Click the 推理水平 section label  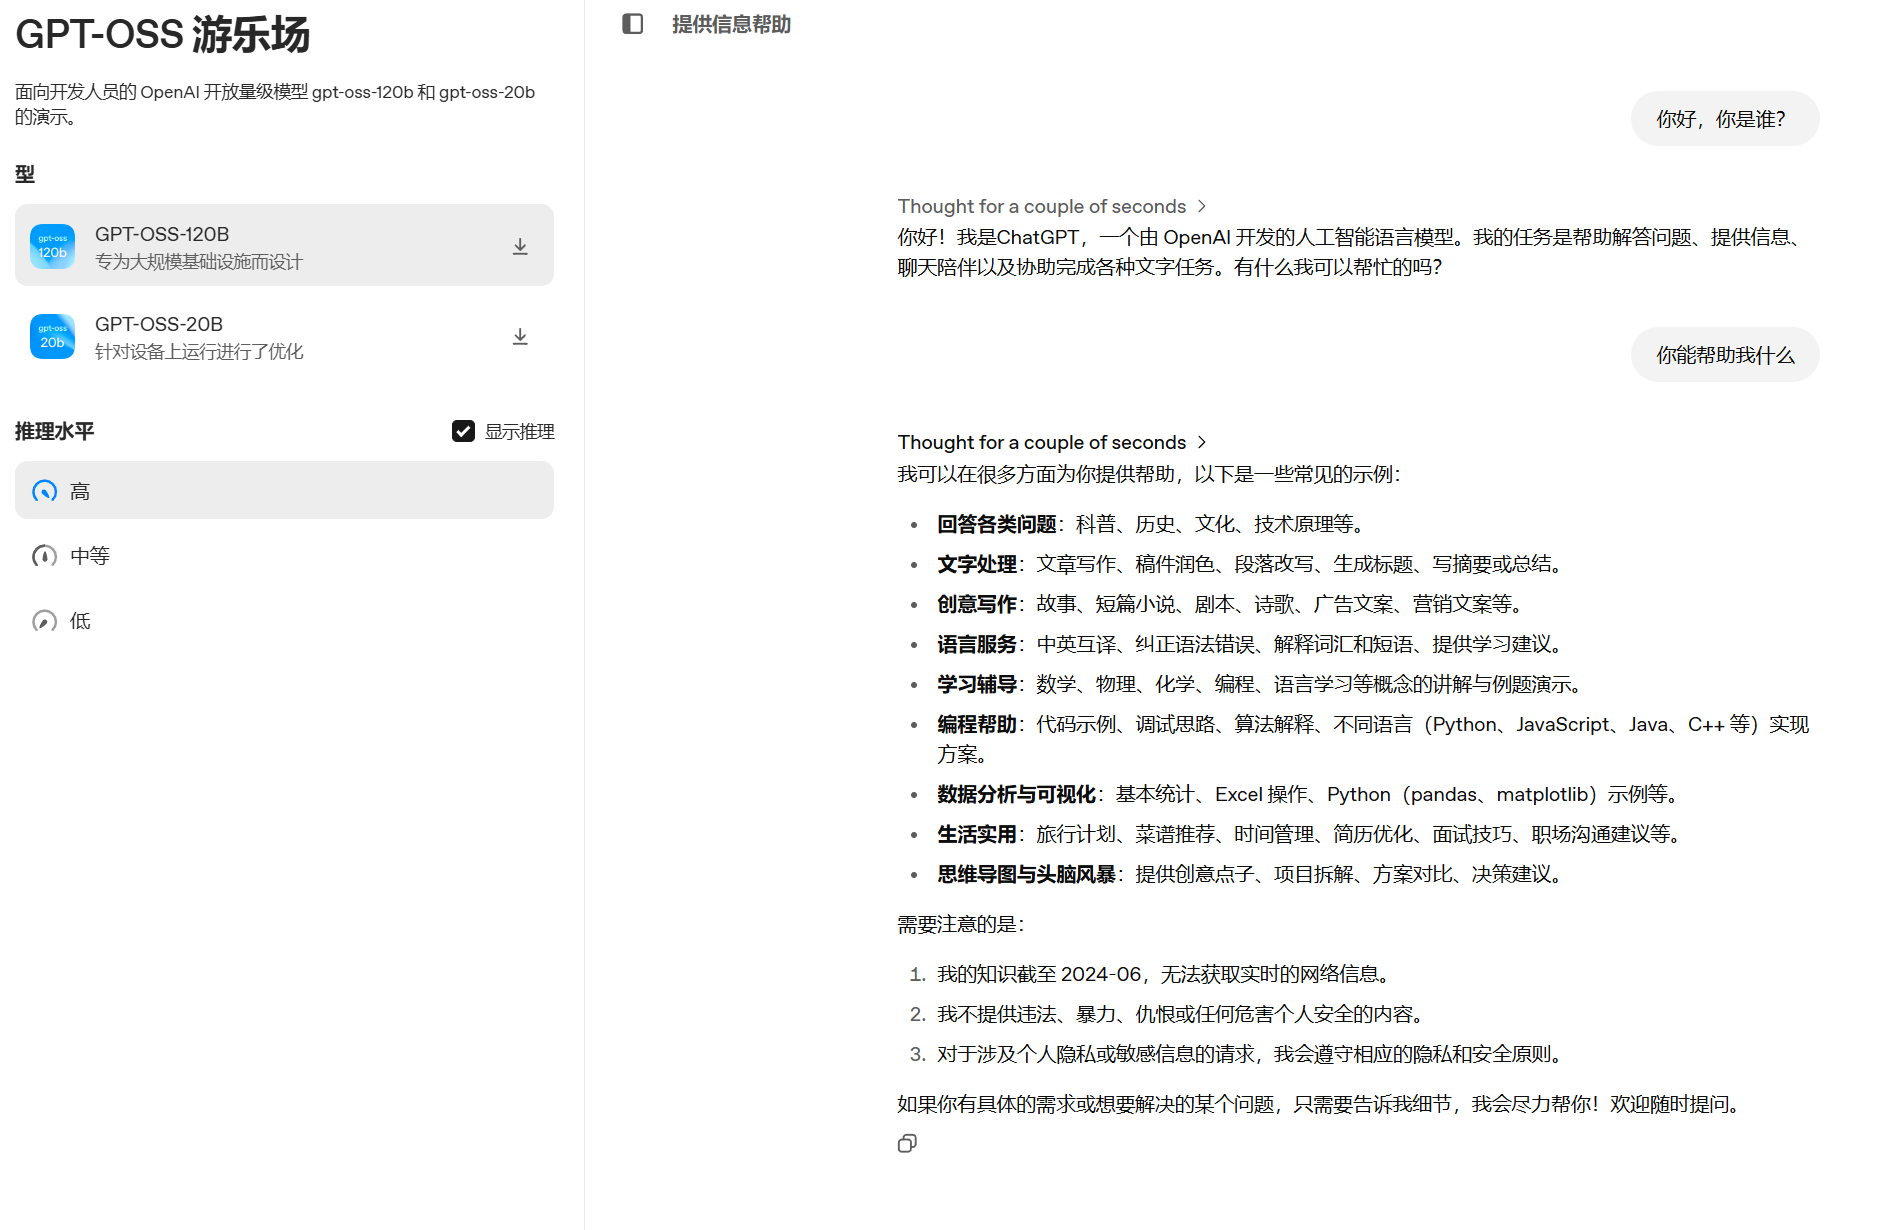(55, 431)
